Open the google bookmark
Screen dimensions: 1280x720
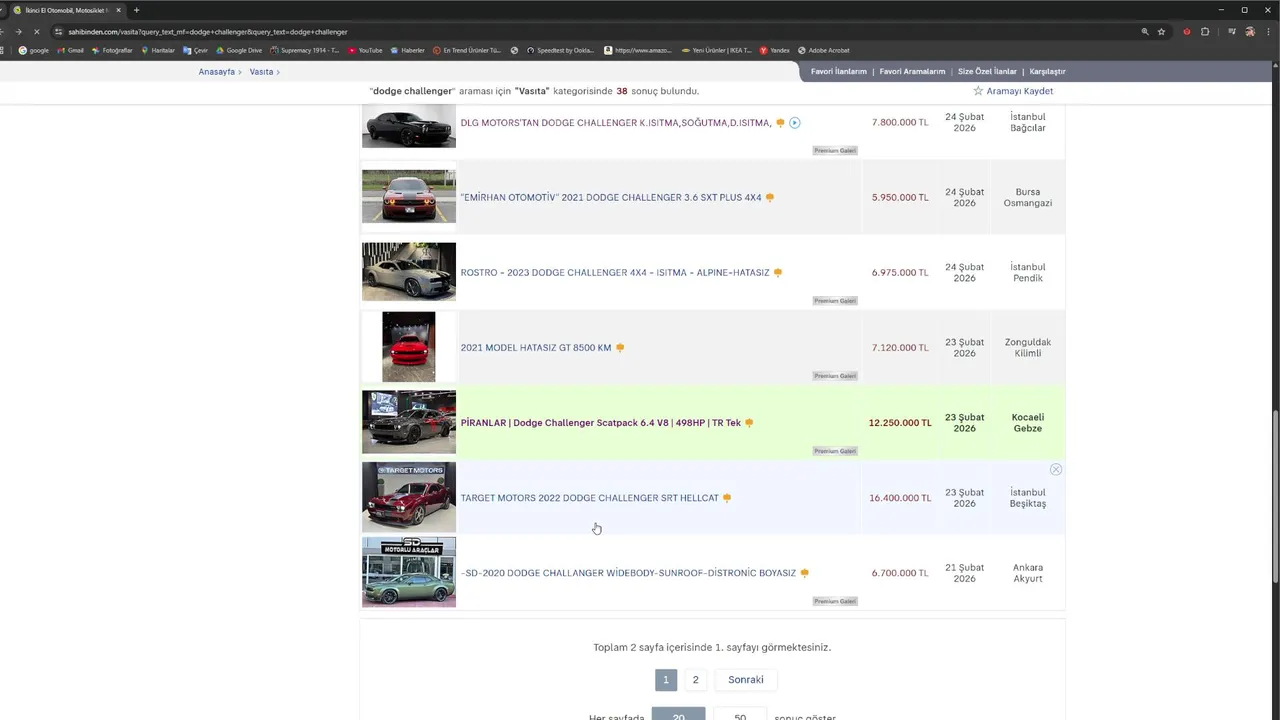tap(34, 50)
